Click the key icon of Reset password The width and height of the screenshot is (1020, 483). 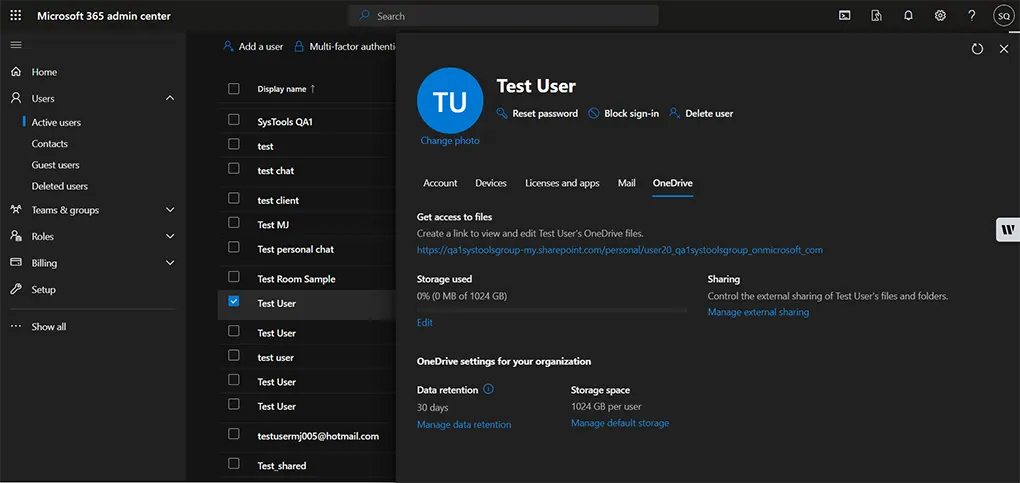coord(502,113)
